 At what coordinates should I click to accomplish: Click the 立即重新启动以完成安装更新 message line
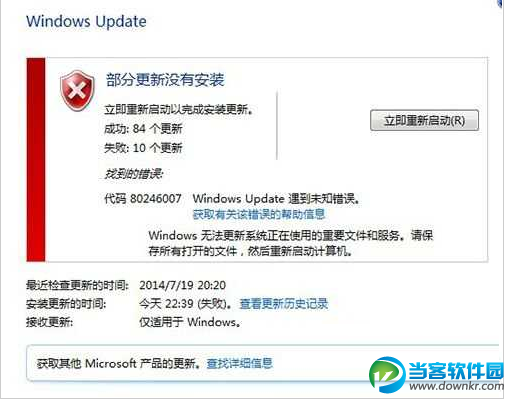pos(179,109)
